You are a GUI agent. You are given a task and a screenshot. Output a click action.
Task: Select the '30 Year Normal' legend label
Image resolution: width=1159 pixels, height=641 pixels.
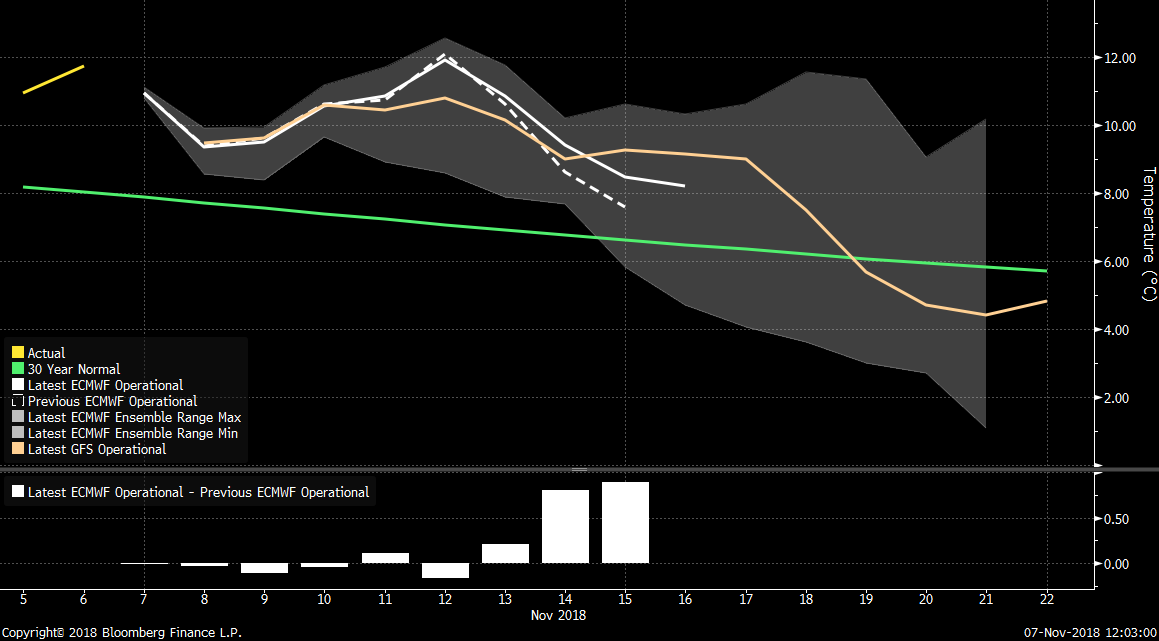click(x=74, y=369)
